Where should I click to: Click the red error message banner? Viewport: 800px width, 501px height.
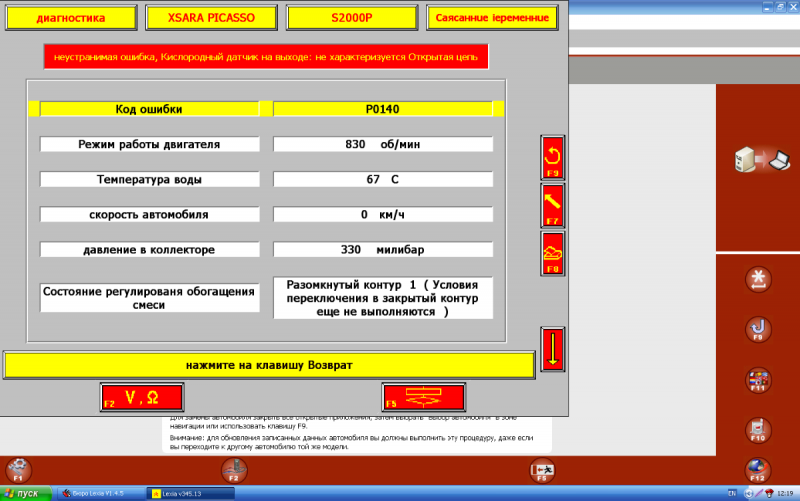pyautogui.click(x=266, y=57)
